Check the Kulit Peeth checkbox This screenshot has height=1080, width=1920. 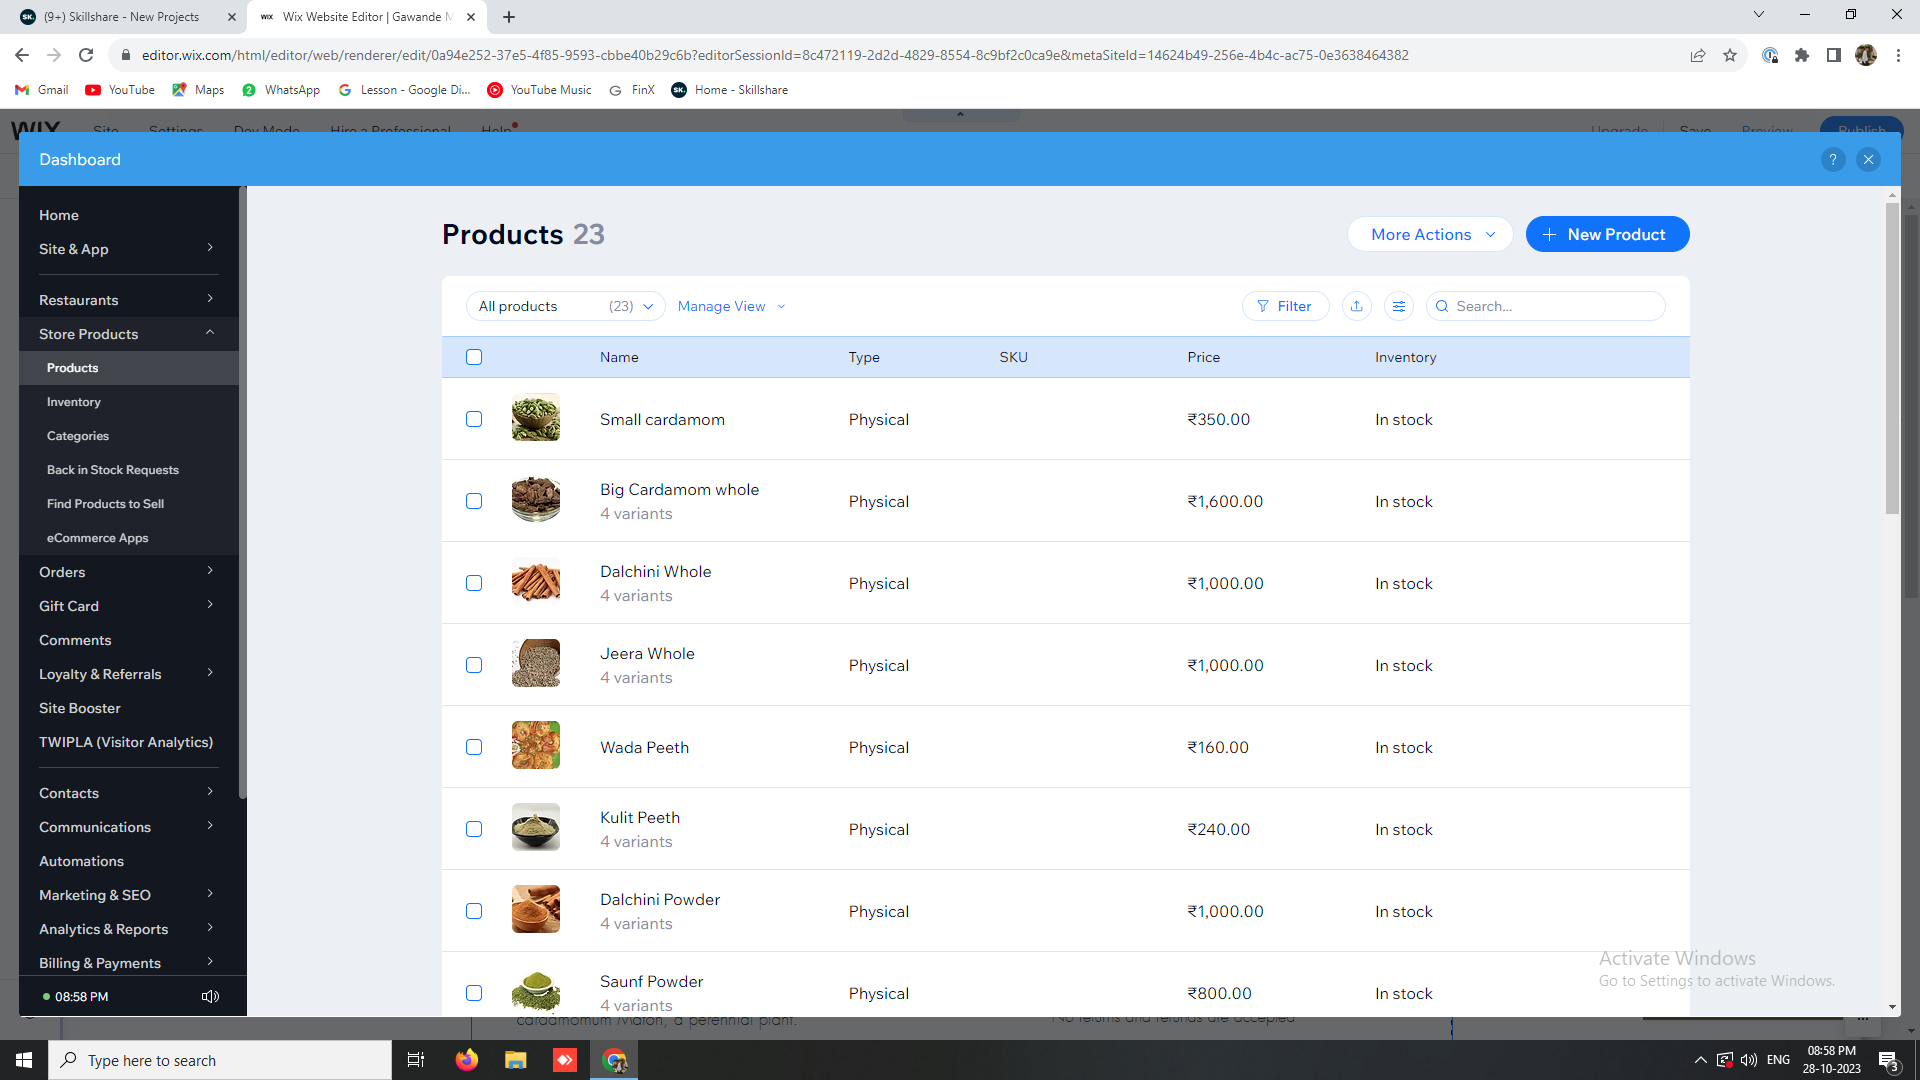point(474,829)
